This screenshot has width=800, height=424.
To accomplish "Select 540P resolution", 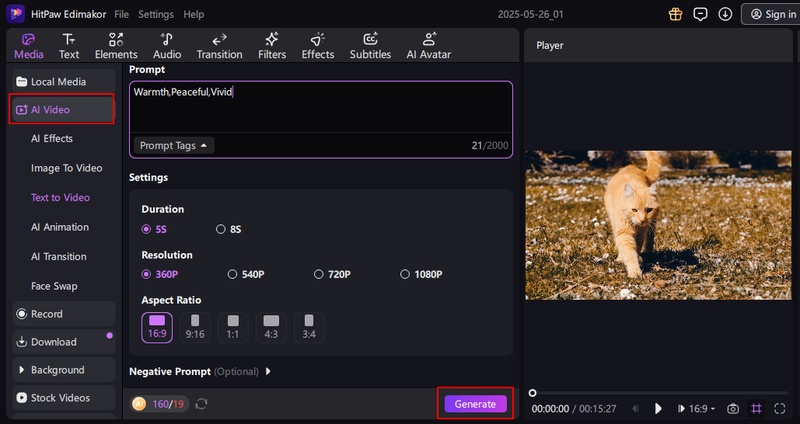I will point(246,274).
